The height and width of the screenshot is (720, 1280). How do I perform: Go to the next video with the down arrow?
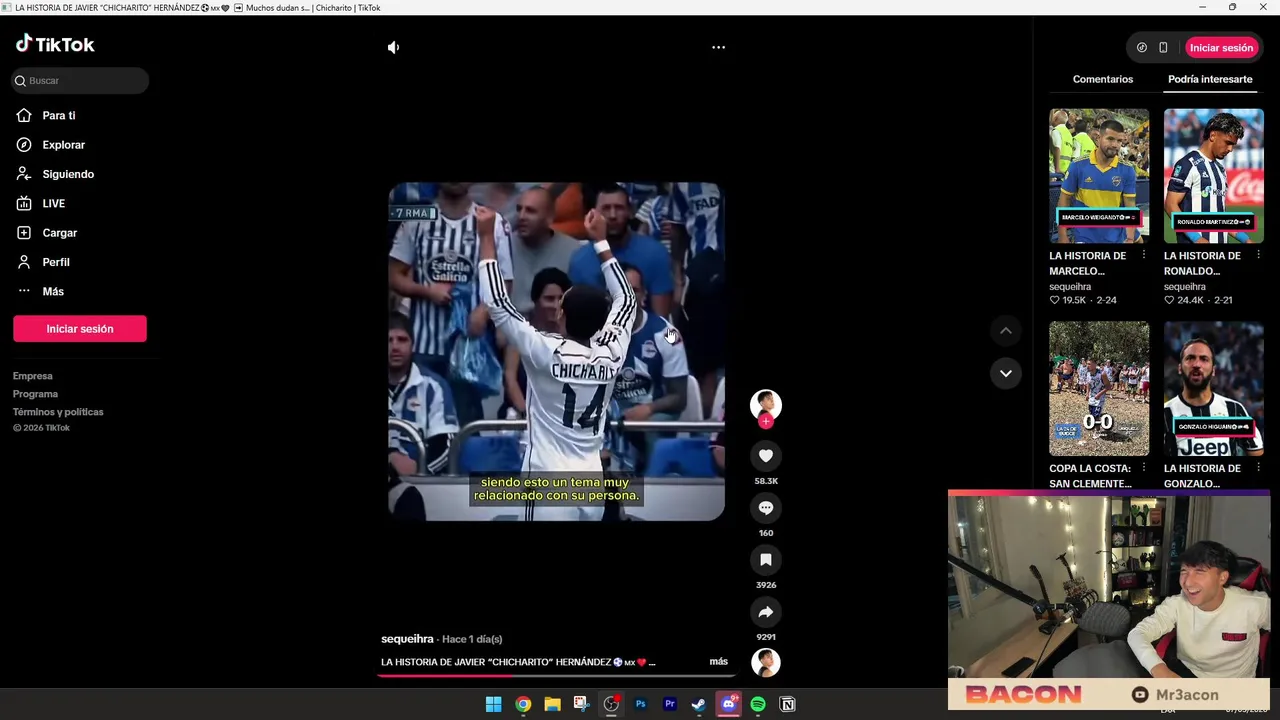click(1006, 373)
